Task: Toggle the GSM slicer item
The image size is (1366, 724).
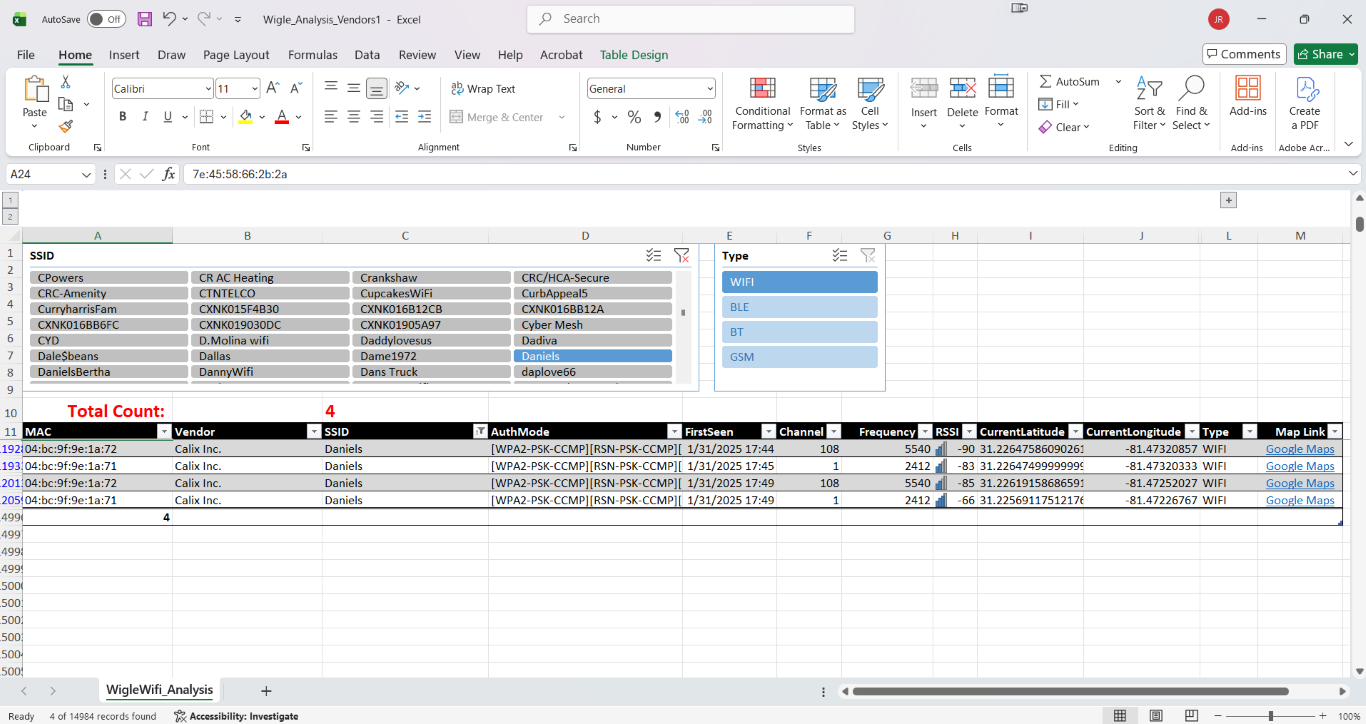Action: (x=800, y=357)
